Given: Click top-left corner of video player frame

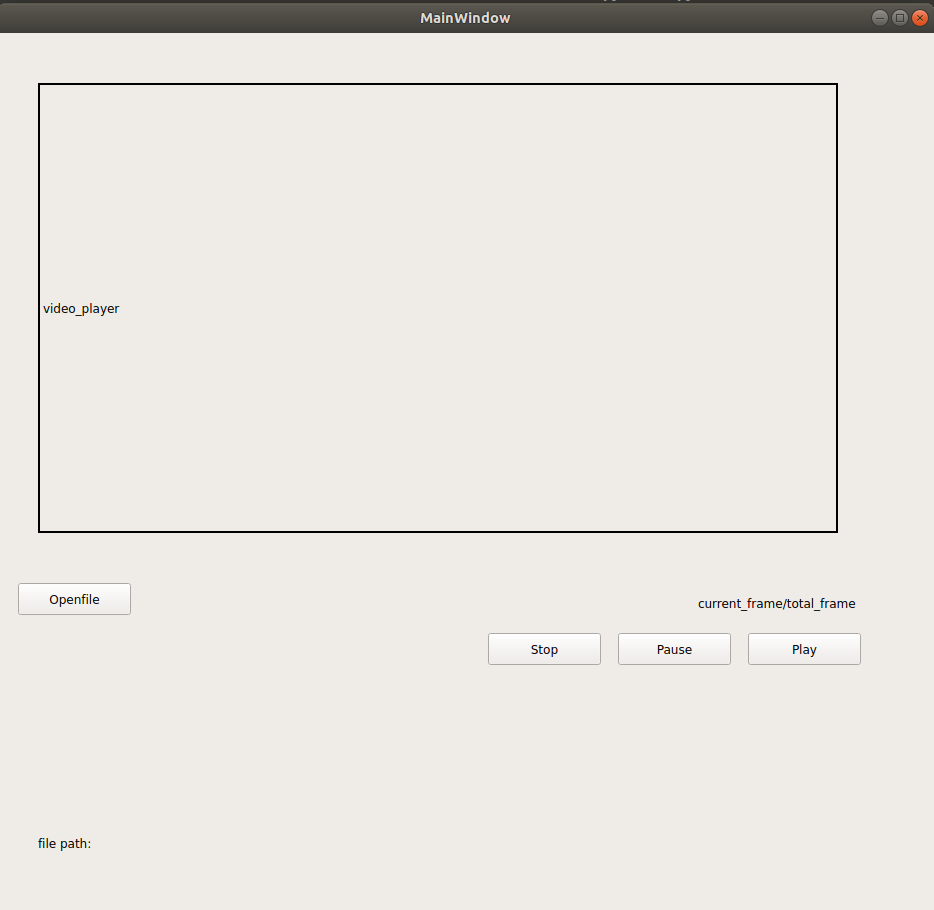Looking at the screenshot, I should 40,85.
